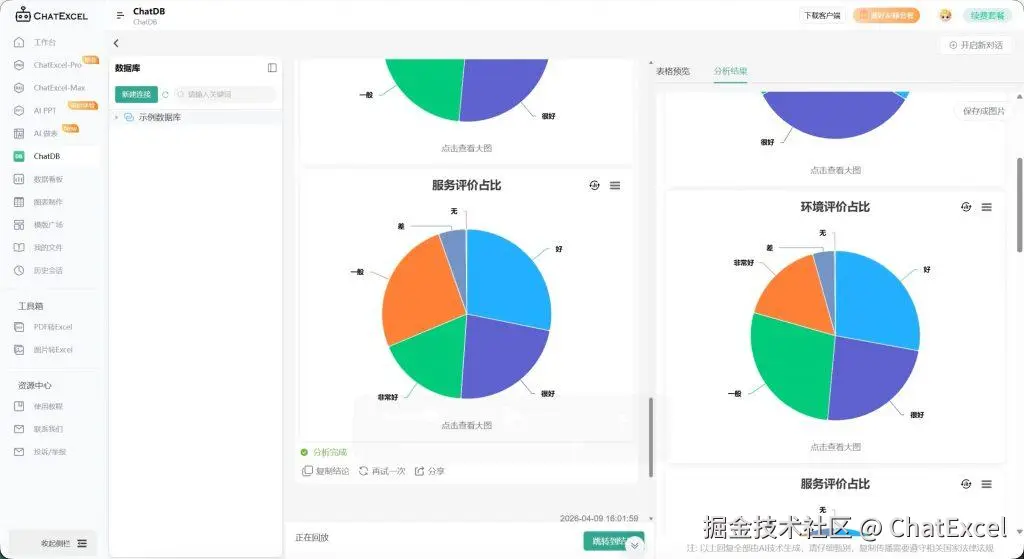
Task: Click 分享 share
Action: (430, 471)
